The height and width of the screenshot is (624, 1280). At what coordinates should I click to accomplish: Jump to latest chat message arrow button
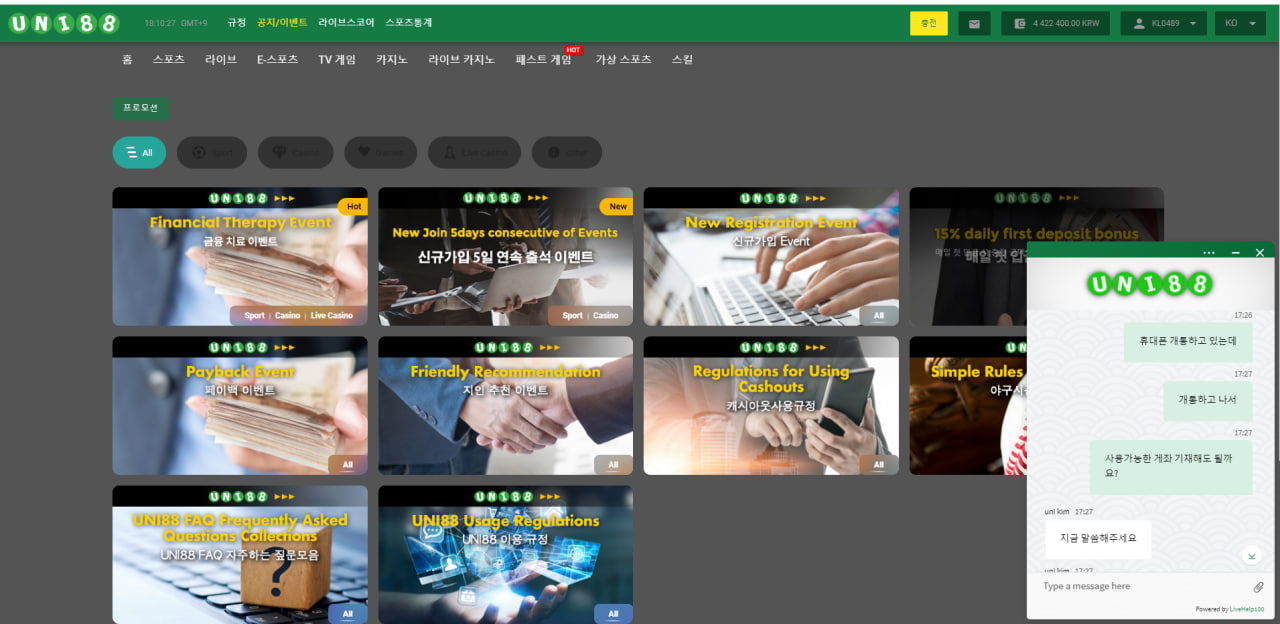(1252, 555)
